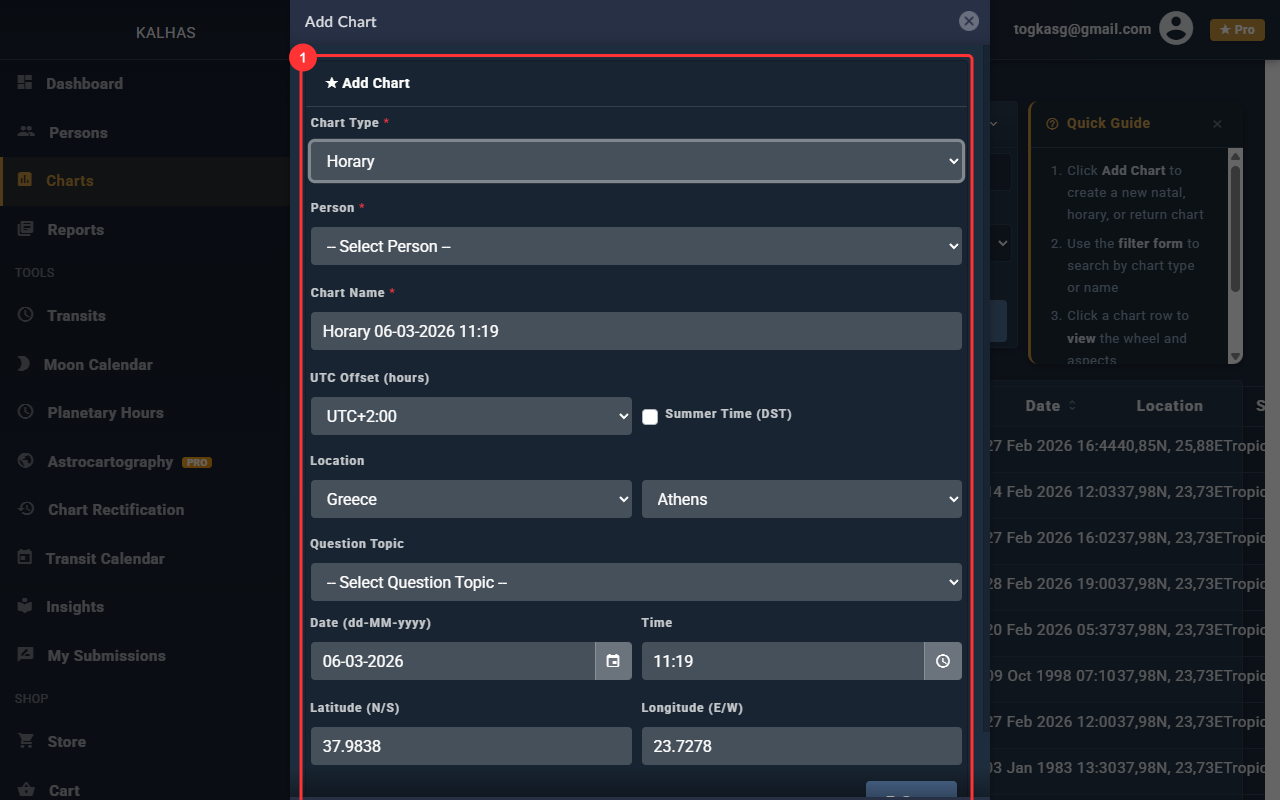
Task: Open Transits in the sidebar
Action: [76, 315]
